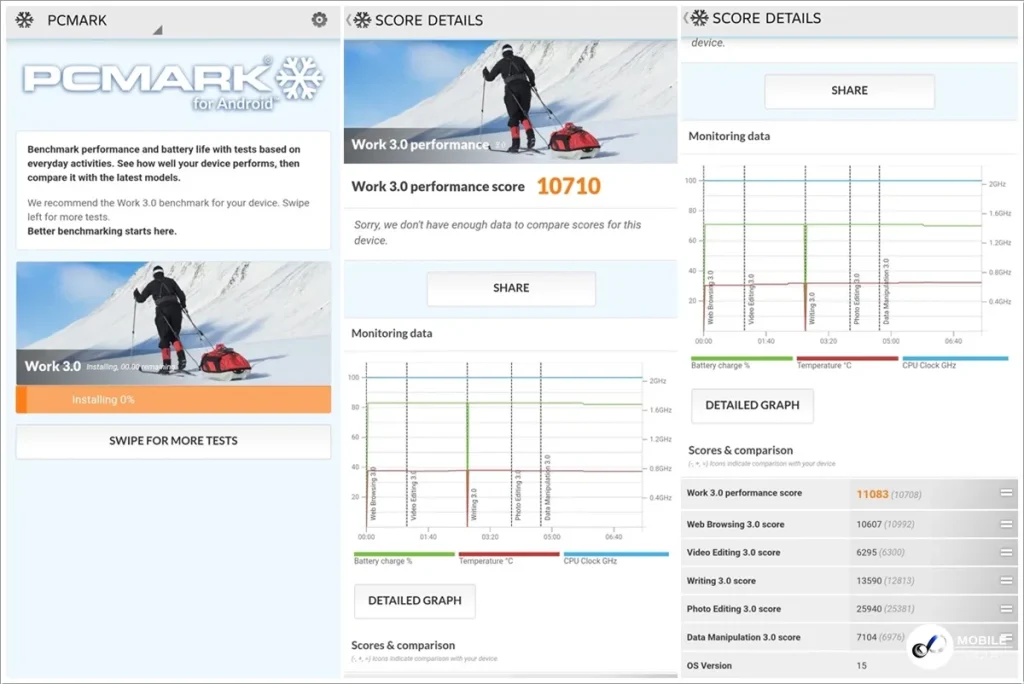The height and width of the screenshot is (684, 1024).
Task: Select the Video Editing 3.0 score label
Action: (x=733, y=553)
